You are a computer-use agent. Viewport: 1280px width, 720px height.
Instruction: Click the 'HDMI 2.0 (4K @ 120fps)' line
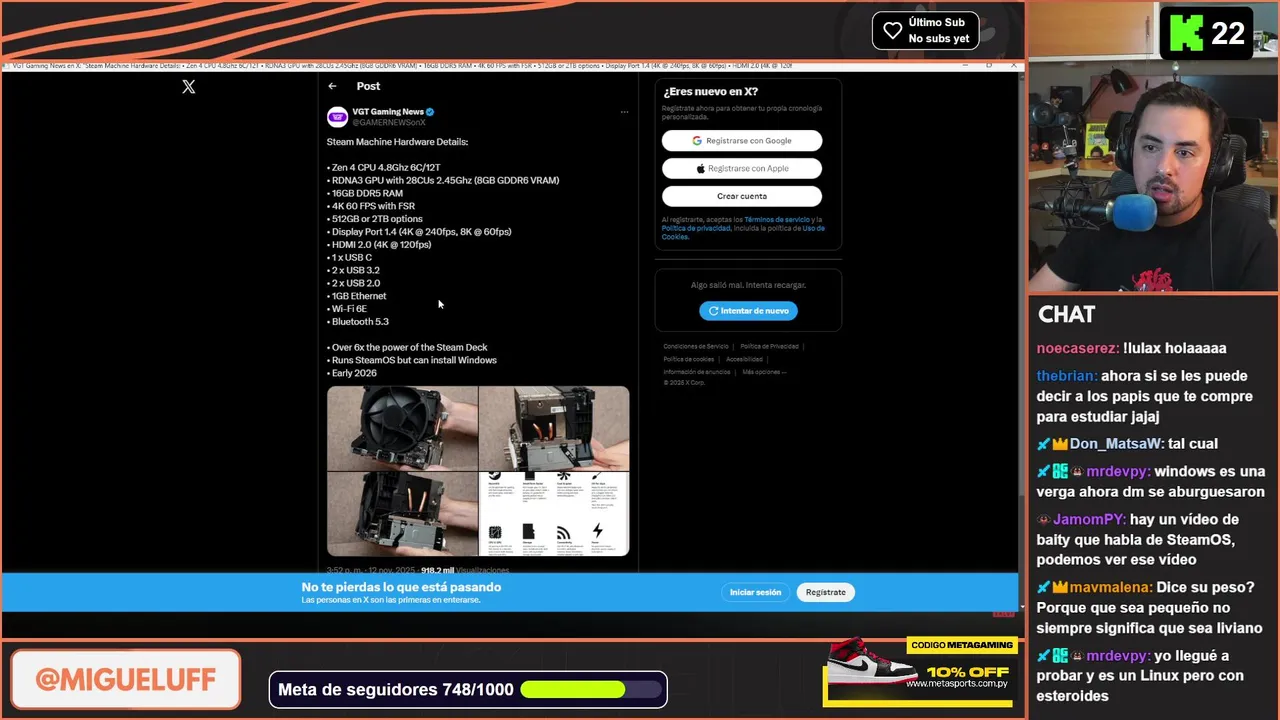coord(379,245)
